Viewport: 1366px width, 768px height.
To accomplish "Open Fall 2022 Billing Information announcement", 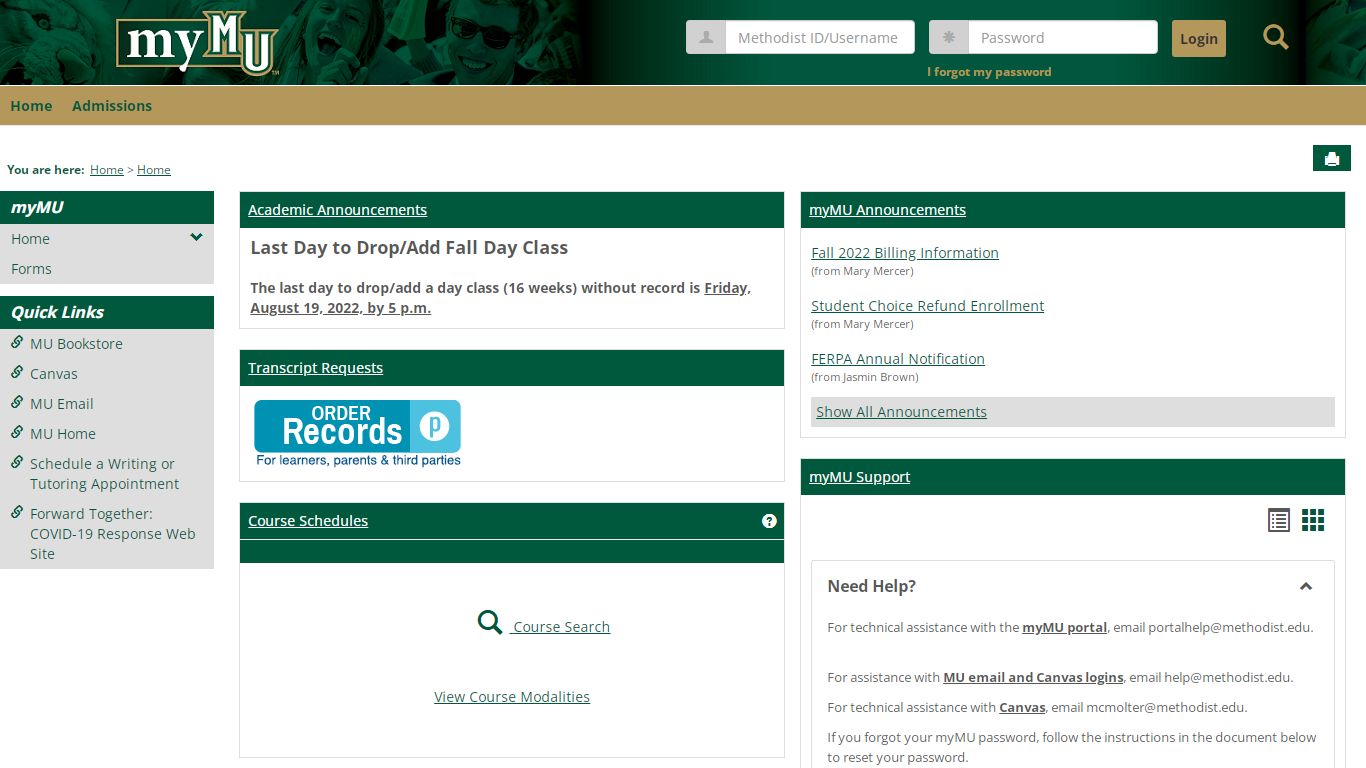I will click(905, 253).
